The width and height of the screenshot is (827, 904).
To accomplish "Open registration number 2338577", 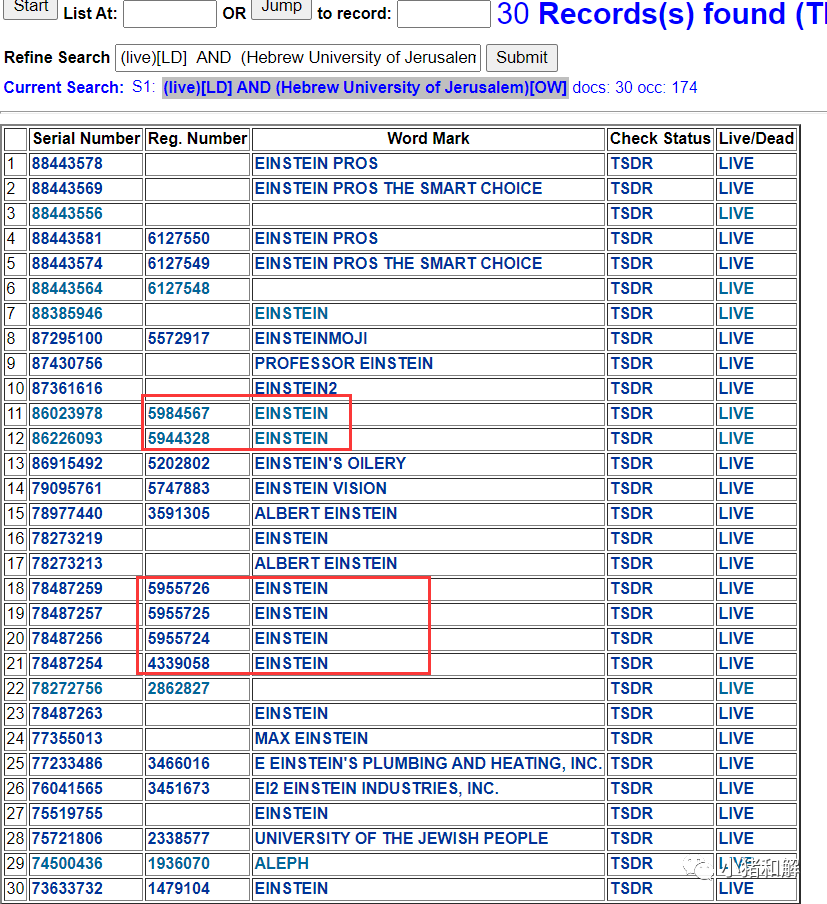I will pos(179,838).
